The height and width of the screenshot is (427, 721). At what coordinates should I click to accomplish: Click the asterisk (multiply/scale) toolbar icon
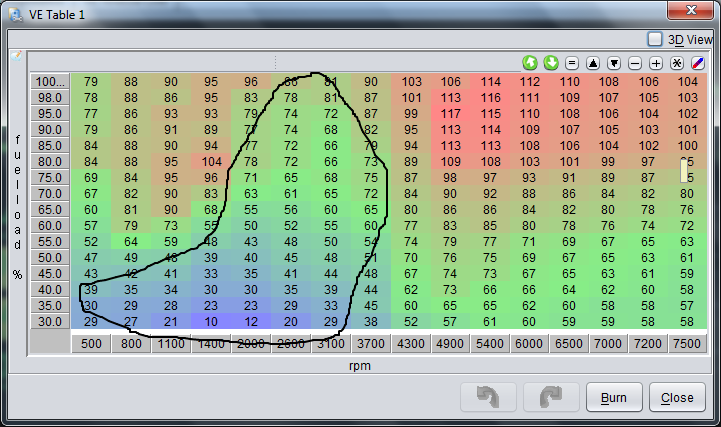point(677,63)
